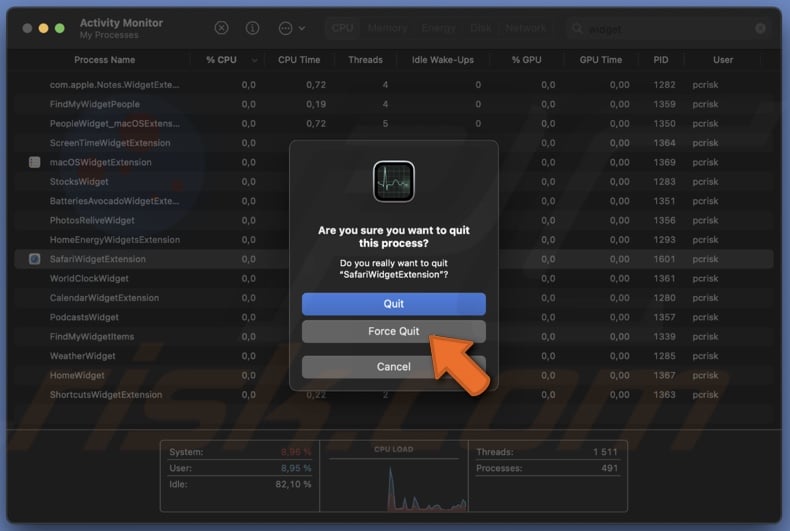This screenshot has height=531, width=790.
Task: Click the Quit button in dialog
Action: [393, 304]
